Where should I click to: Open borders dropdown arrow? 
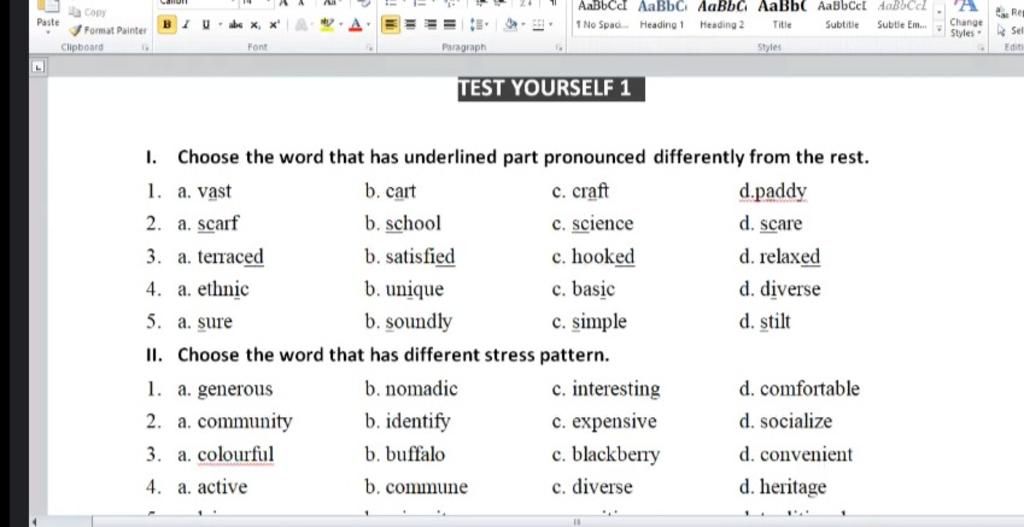pos(551,25)
